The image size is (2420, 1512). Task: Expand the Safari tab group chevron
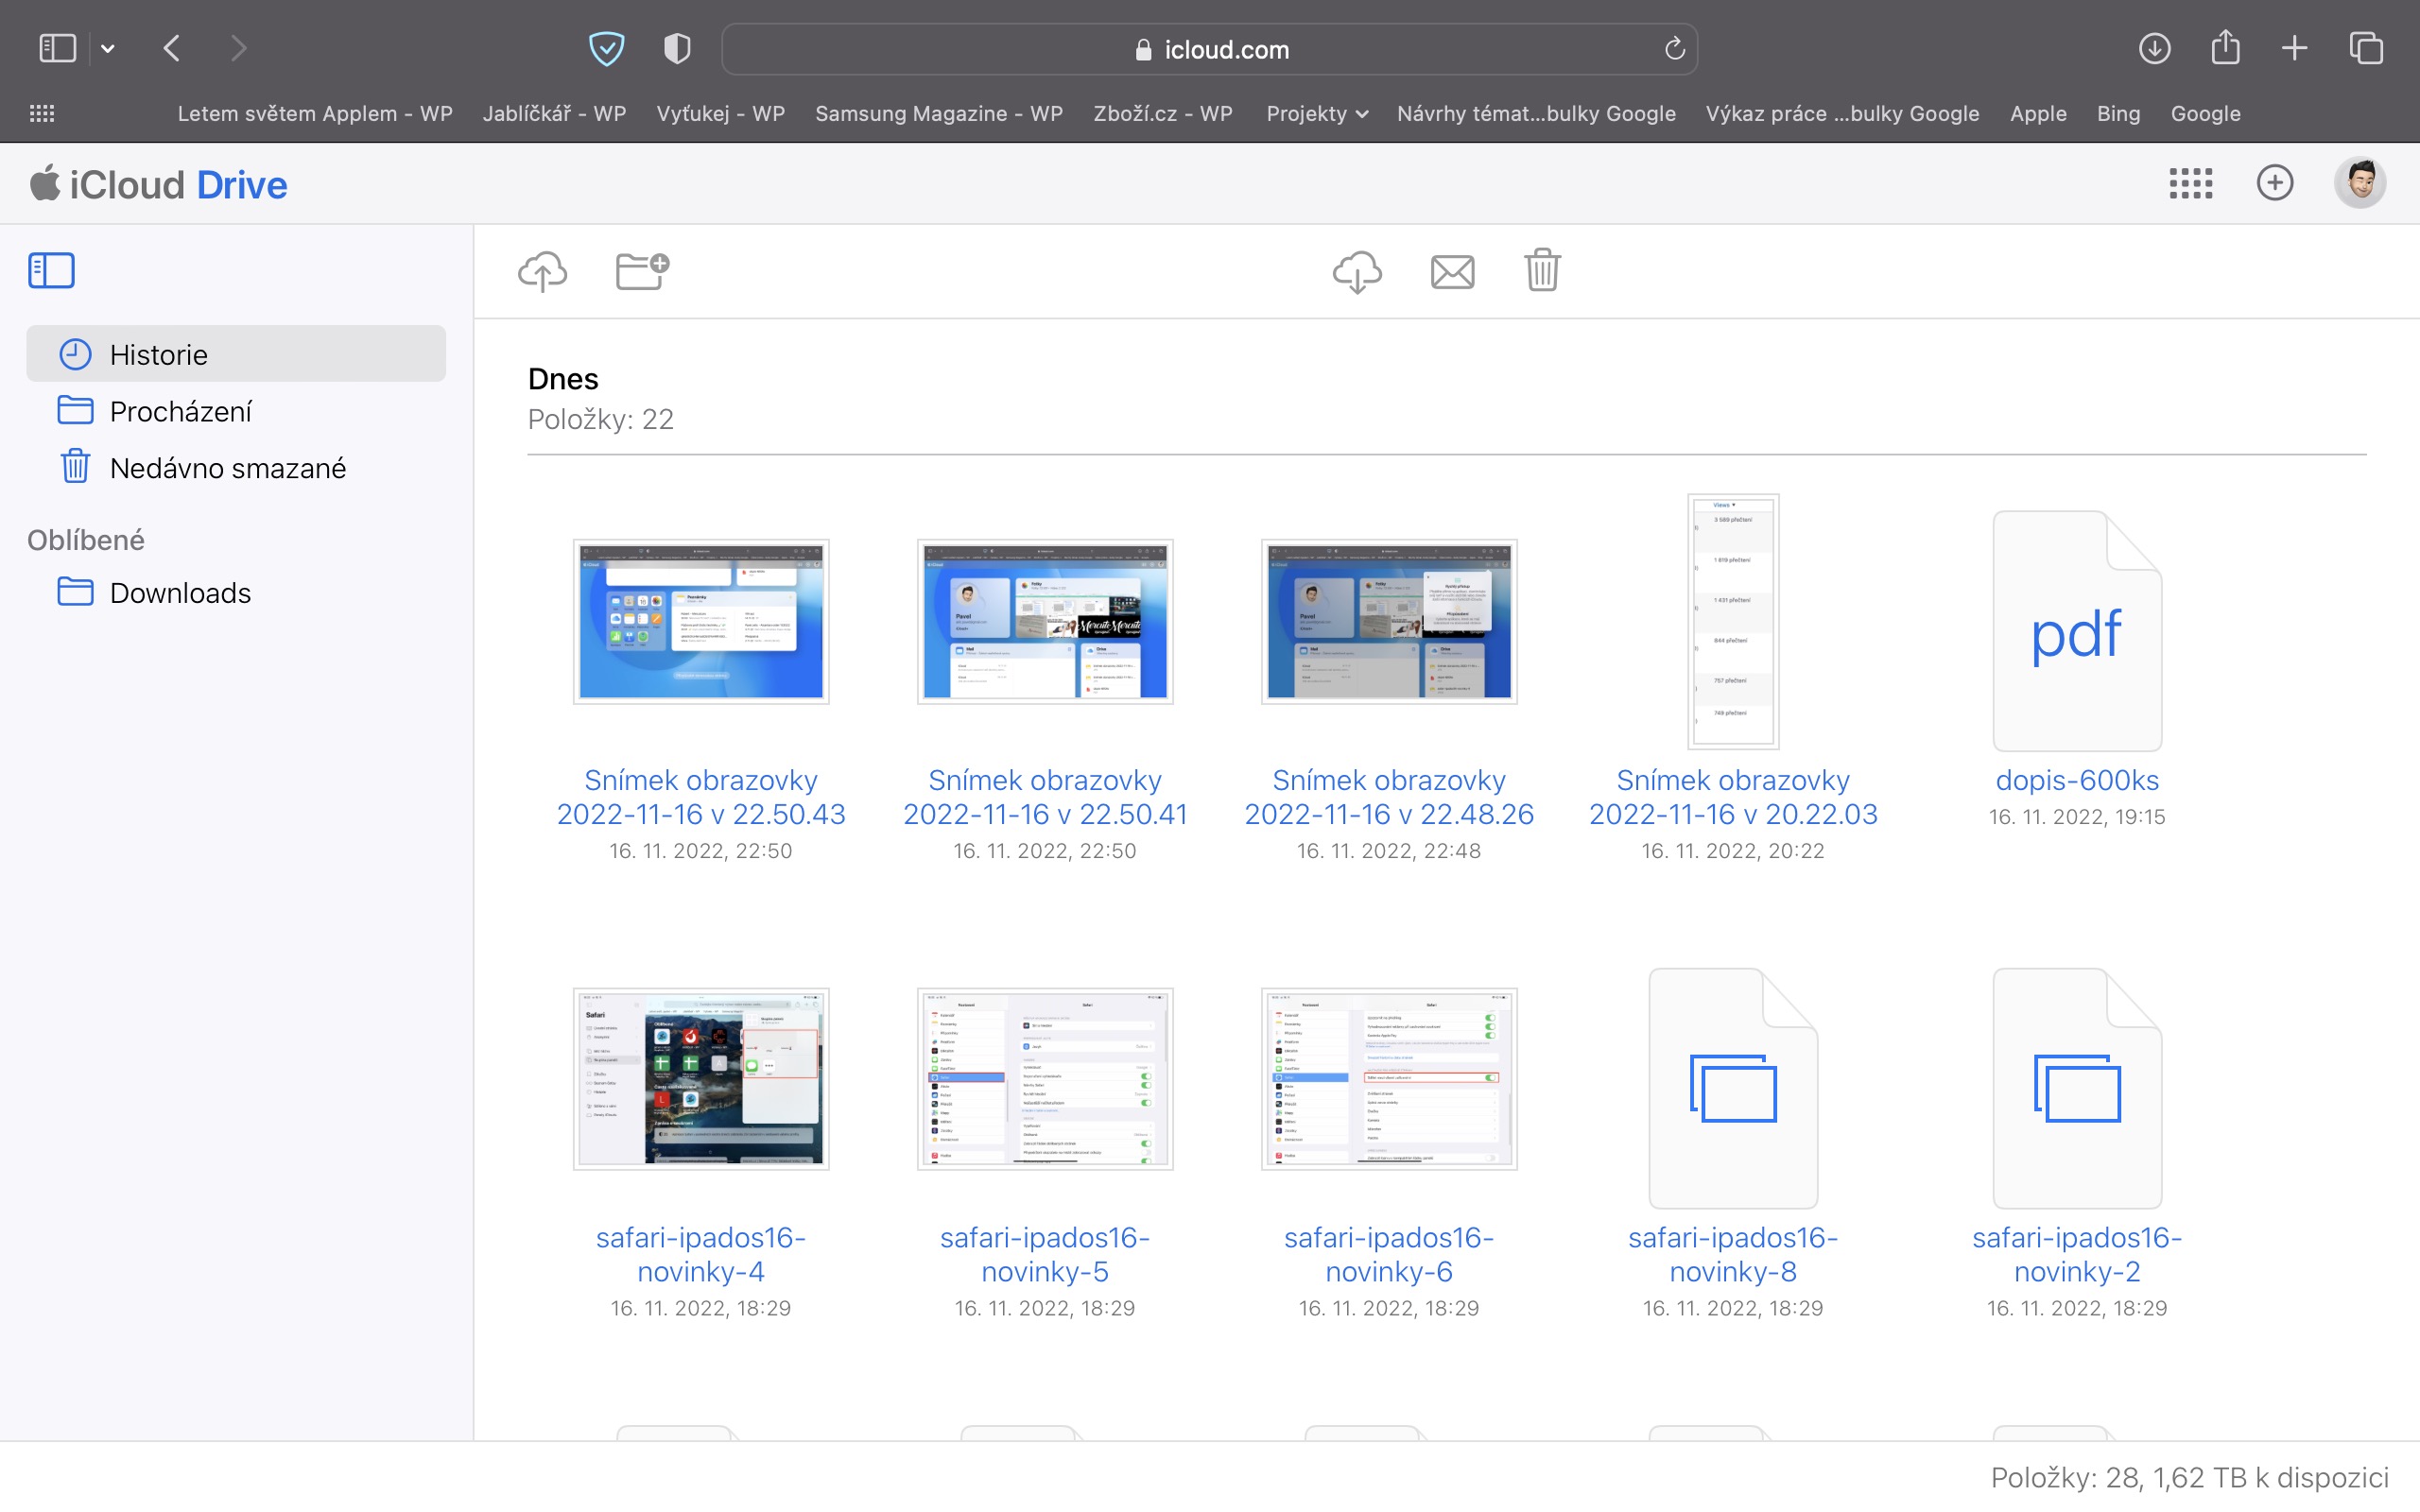click(x=108, y=48)
